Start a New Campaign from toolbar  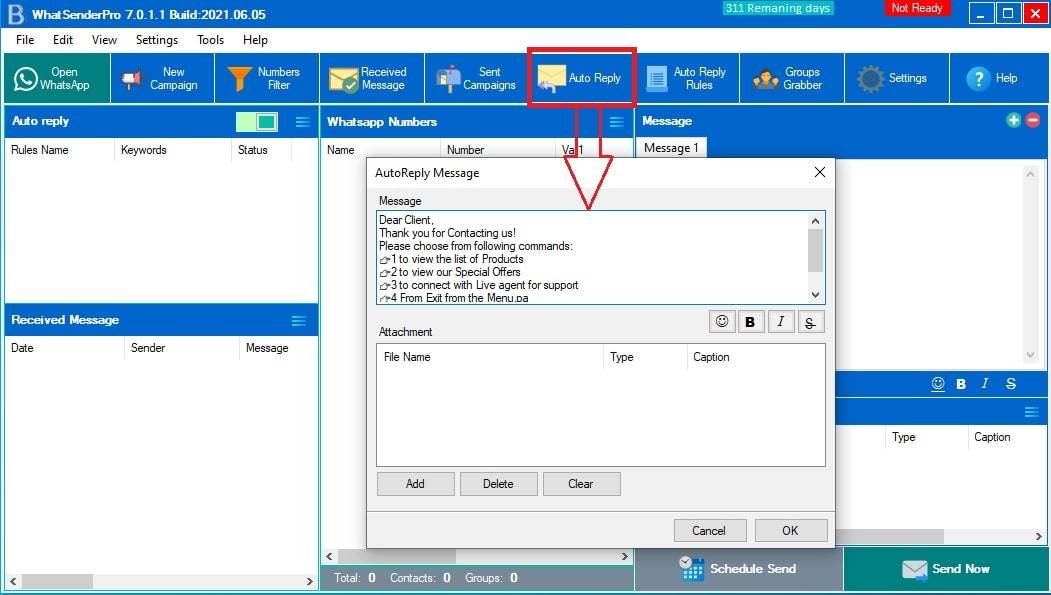[x=160, y=78]
